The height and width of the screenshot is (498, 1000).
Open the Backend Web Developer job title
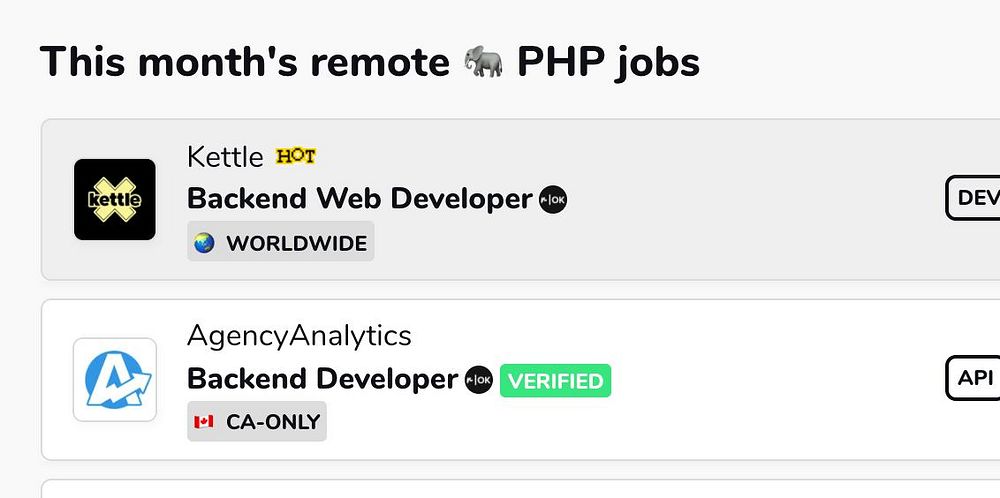point(359,199)
